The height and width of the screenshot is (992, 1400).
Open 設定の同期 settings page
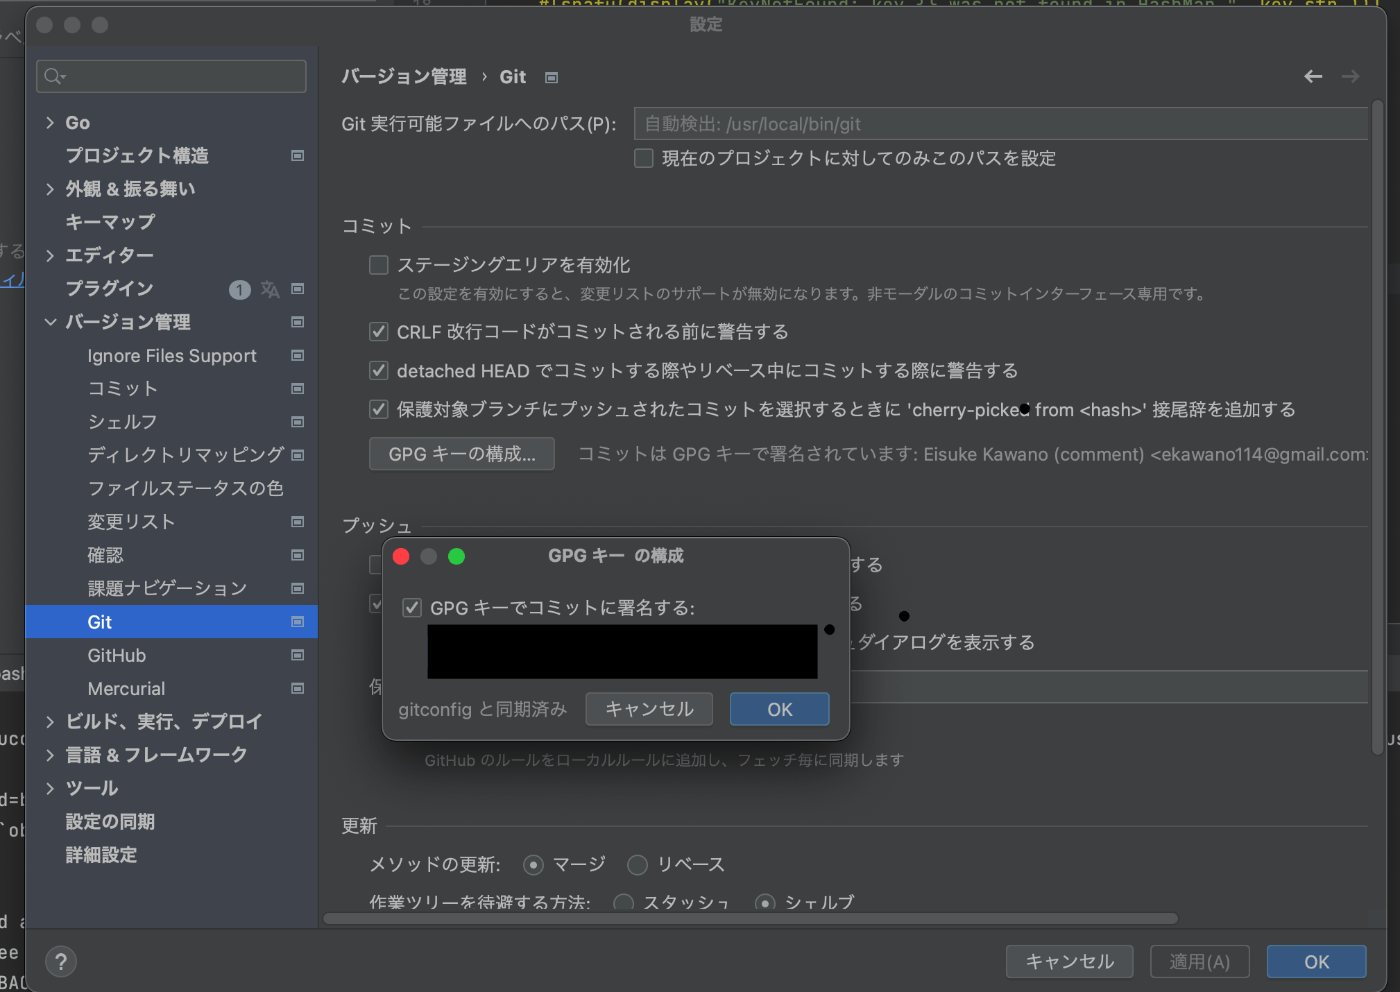(x=110, y=822)
